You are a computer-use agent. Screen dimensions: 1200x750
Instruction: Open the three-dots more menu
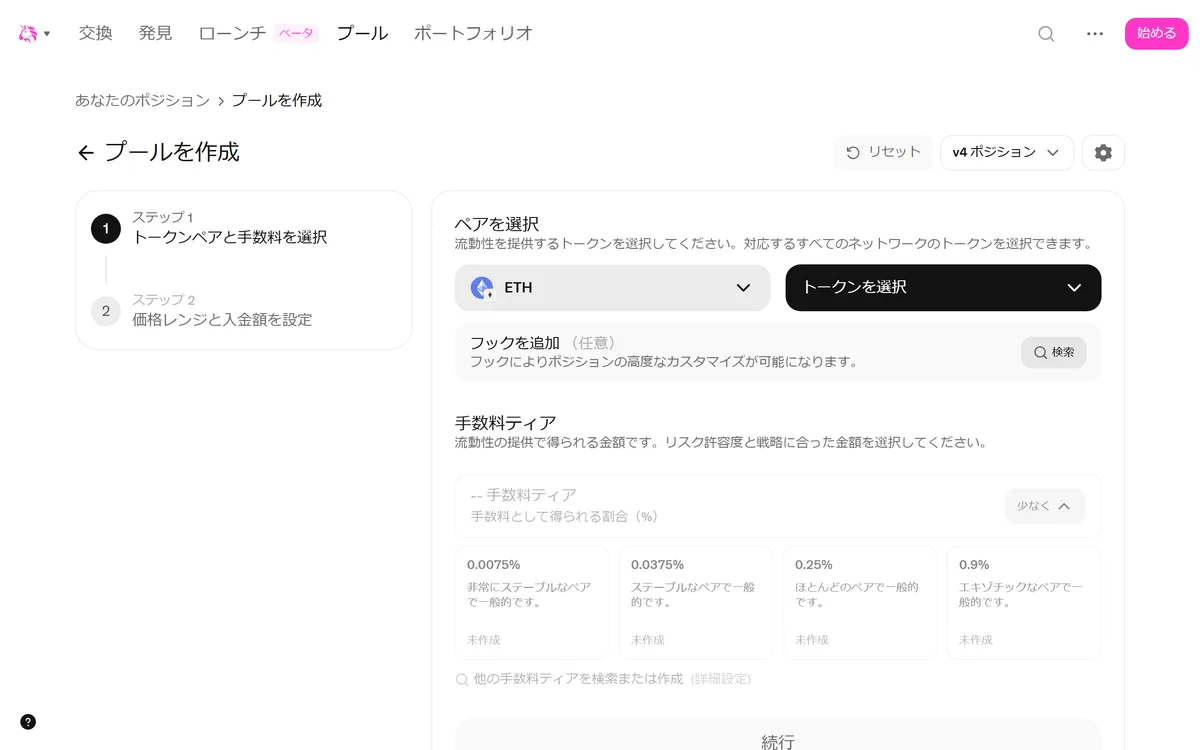1095,33
